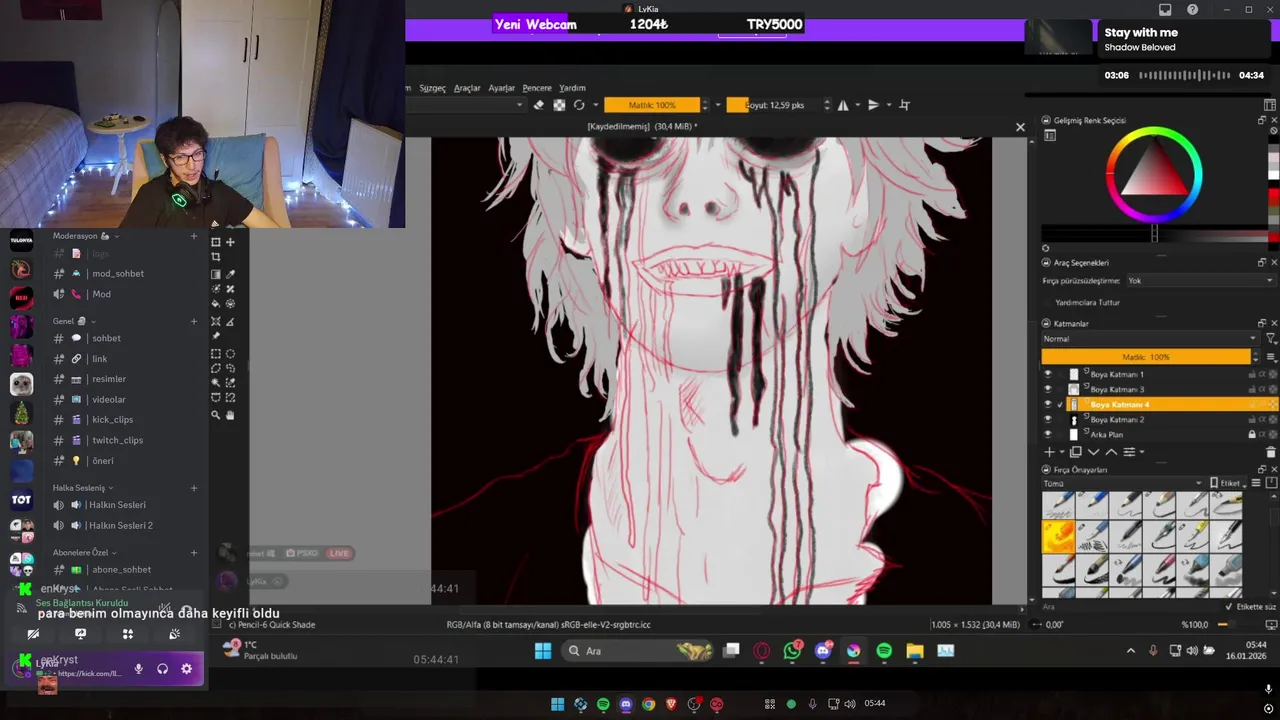Toggle camera off icon in Discord voice panel
The width and height of the screenshot is (1280, 720).
(33, 633)
